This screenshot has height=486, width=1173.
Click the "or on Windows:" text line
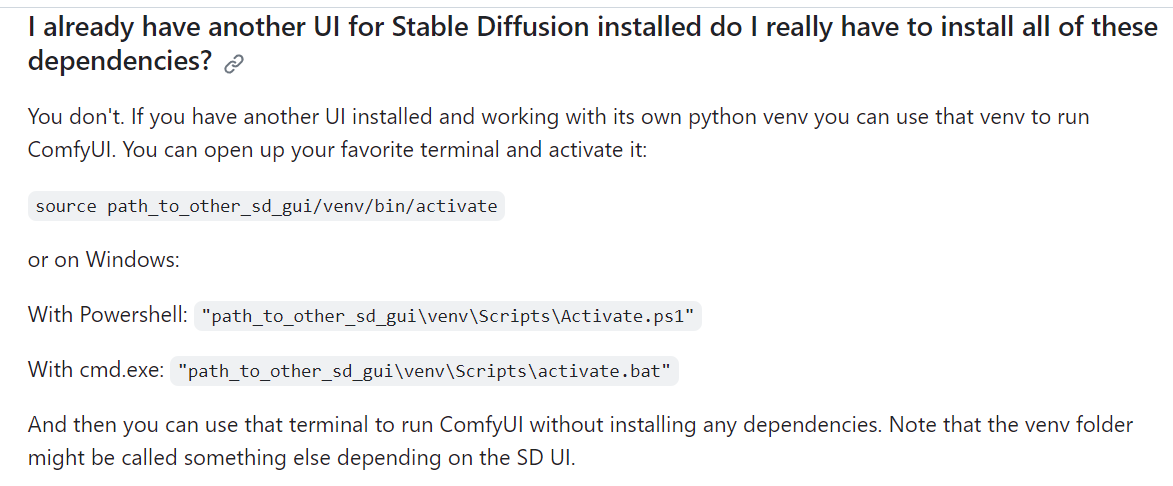click(x=103, y=260)
